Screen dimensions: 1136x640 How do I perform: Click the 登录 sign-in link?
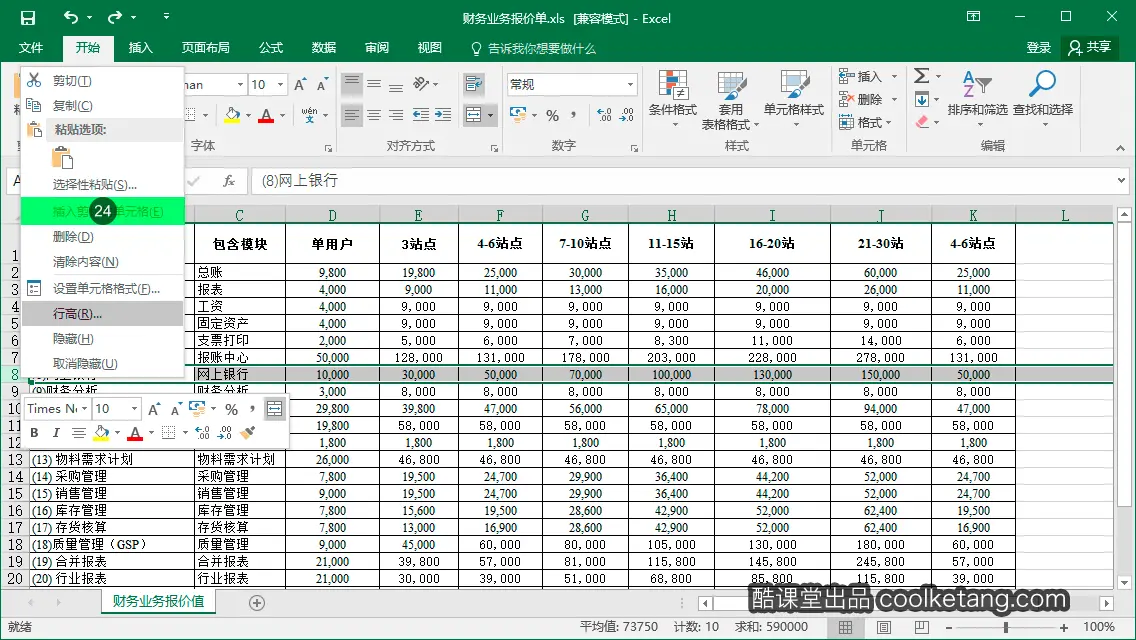pos(1038,48)
